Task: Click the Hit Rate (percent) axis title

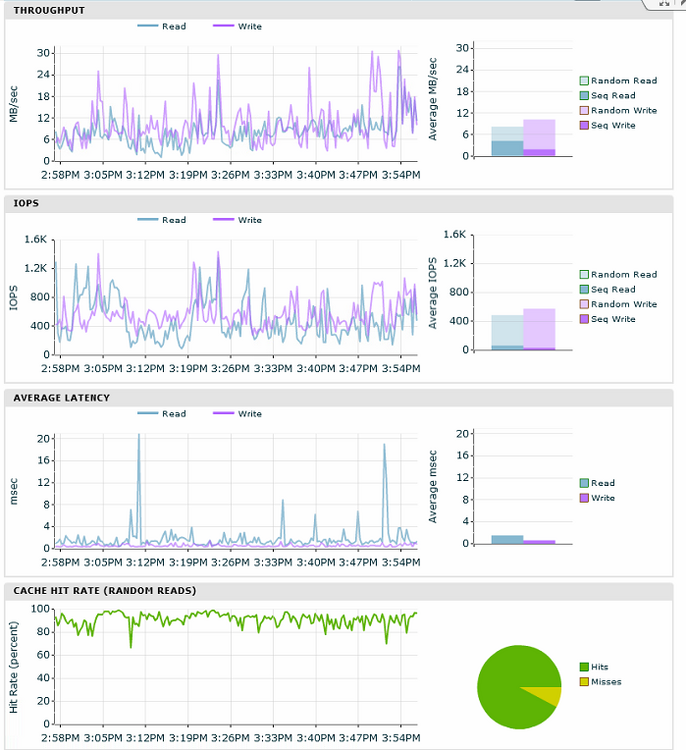Action: tap(13, 667)
